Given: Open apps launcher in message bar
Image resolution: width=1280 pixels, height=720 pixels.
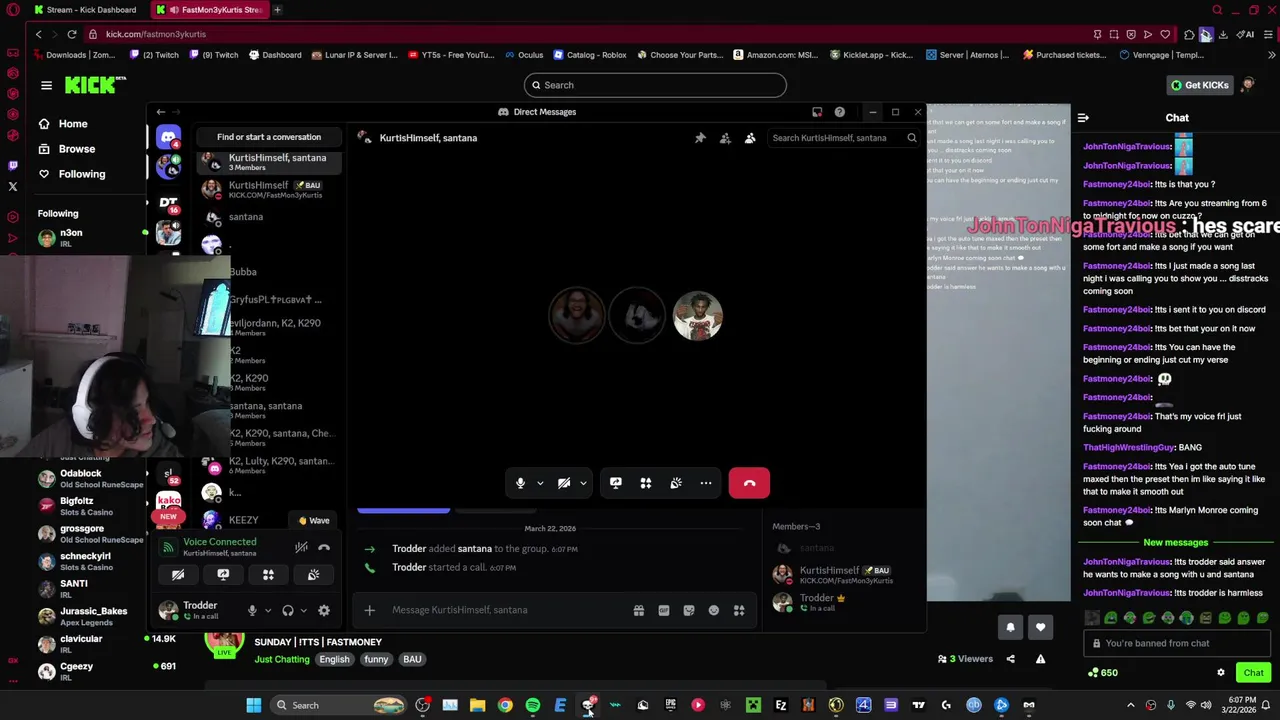Looking at the screenshot, I should click(739, 610).
